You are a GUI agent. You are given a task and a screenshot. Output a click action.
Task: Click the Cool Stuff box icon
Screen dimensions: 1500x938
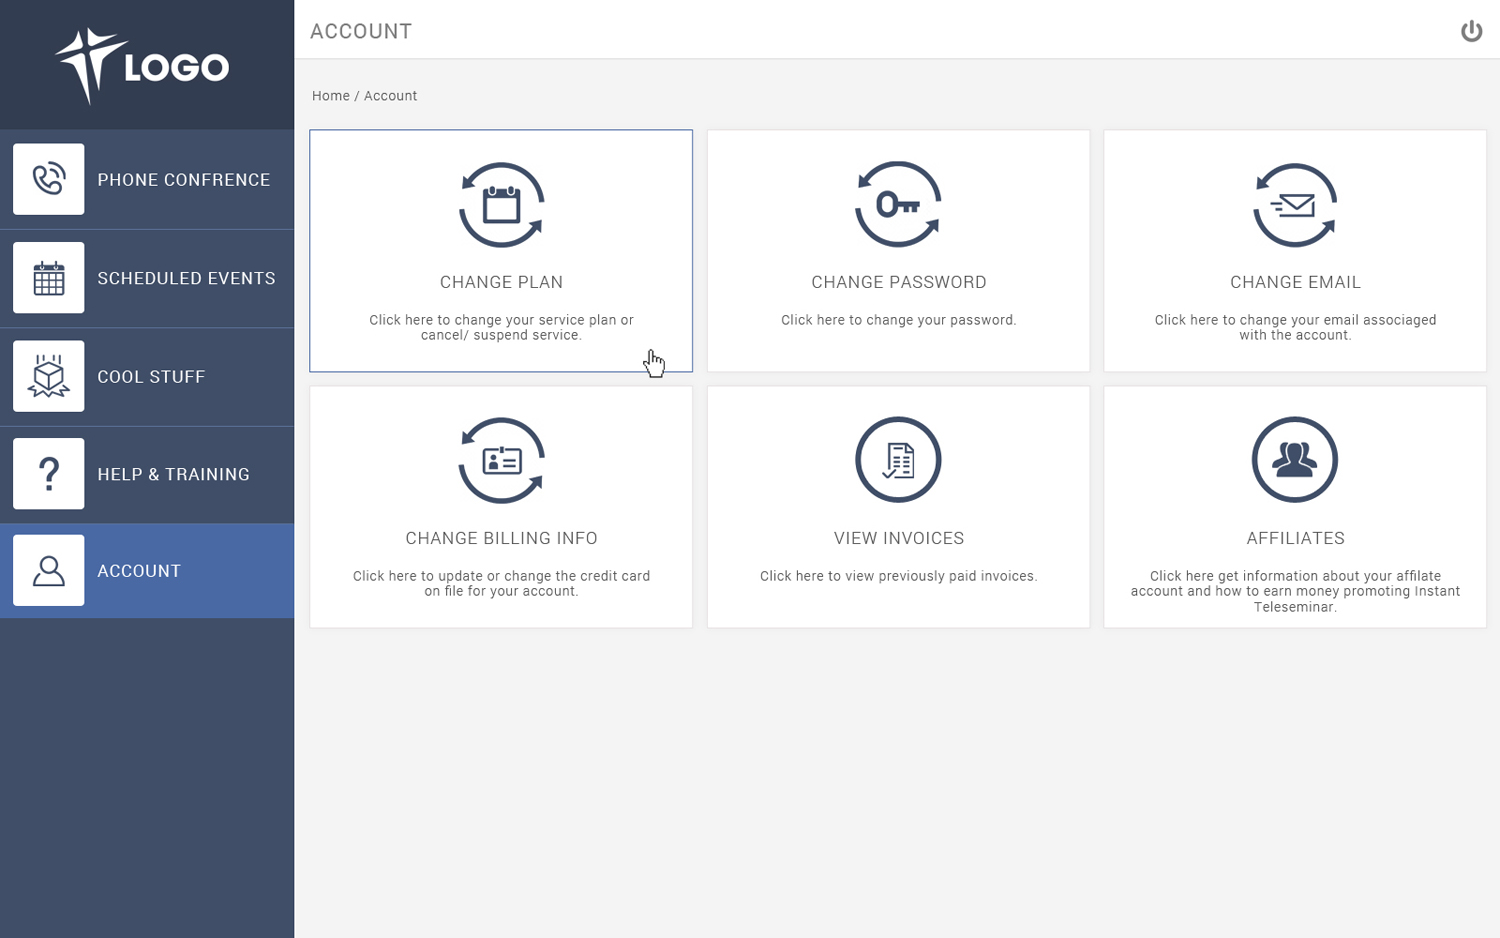(49, 376)
